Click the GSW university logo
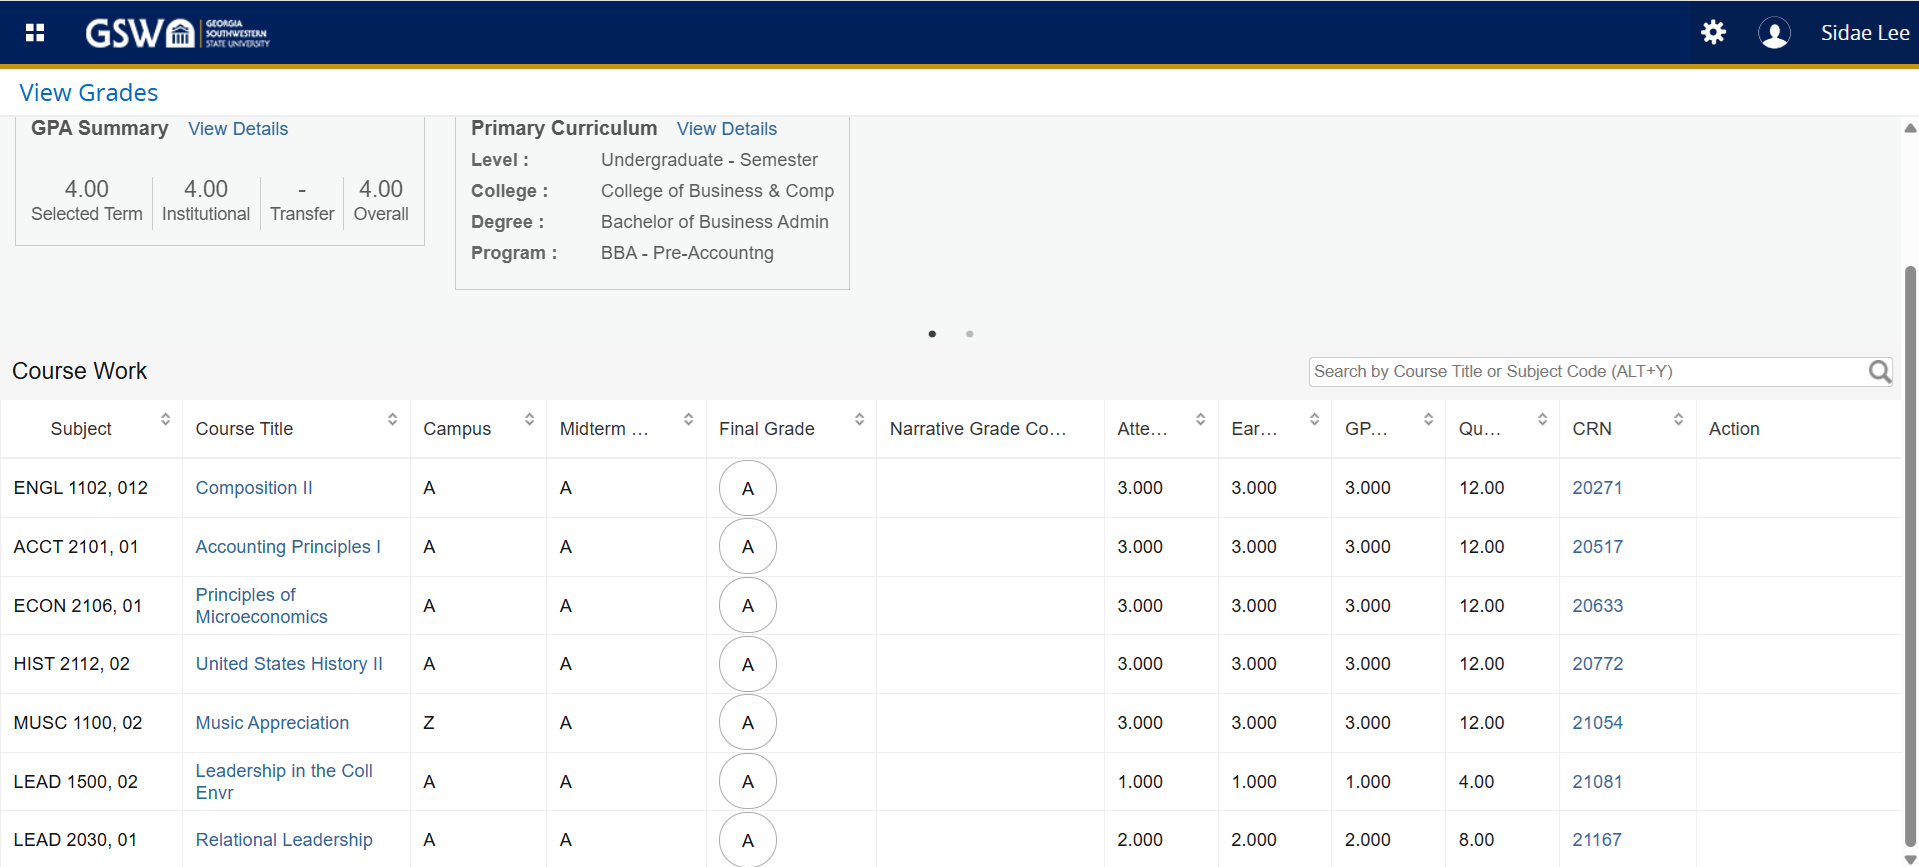The width and height of the screenshot is (1919, 867). pyautogui.click(x=177, y=33)
